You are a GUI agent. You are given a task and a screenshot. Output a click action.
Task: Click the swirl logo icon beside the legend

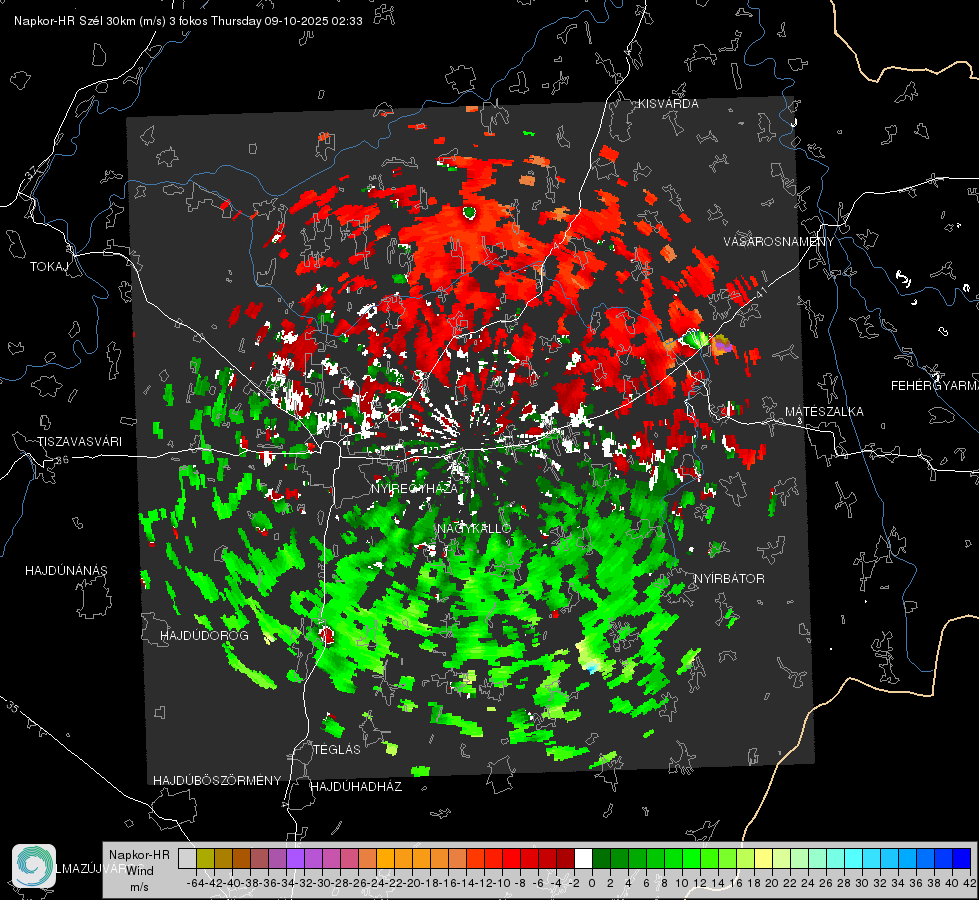34,866
